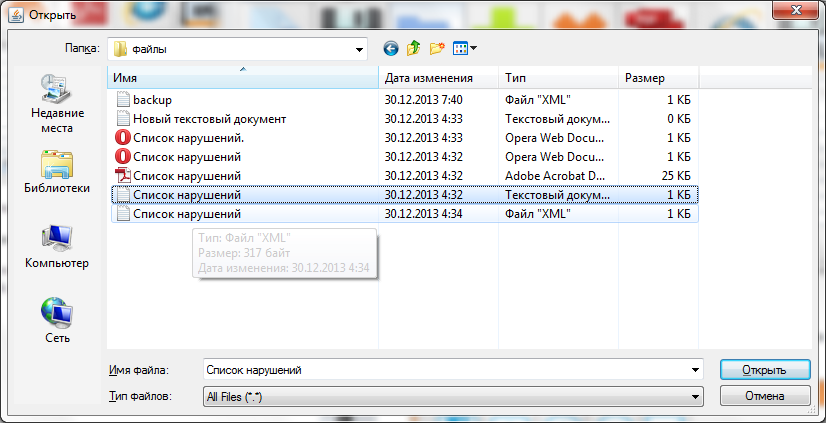Click the 0 КБ size cell
This screenshot has width=826, height=423.
click(679, 119)
